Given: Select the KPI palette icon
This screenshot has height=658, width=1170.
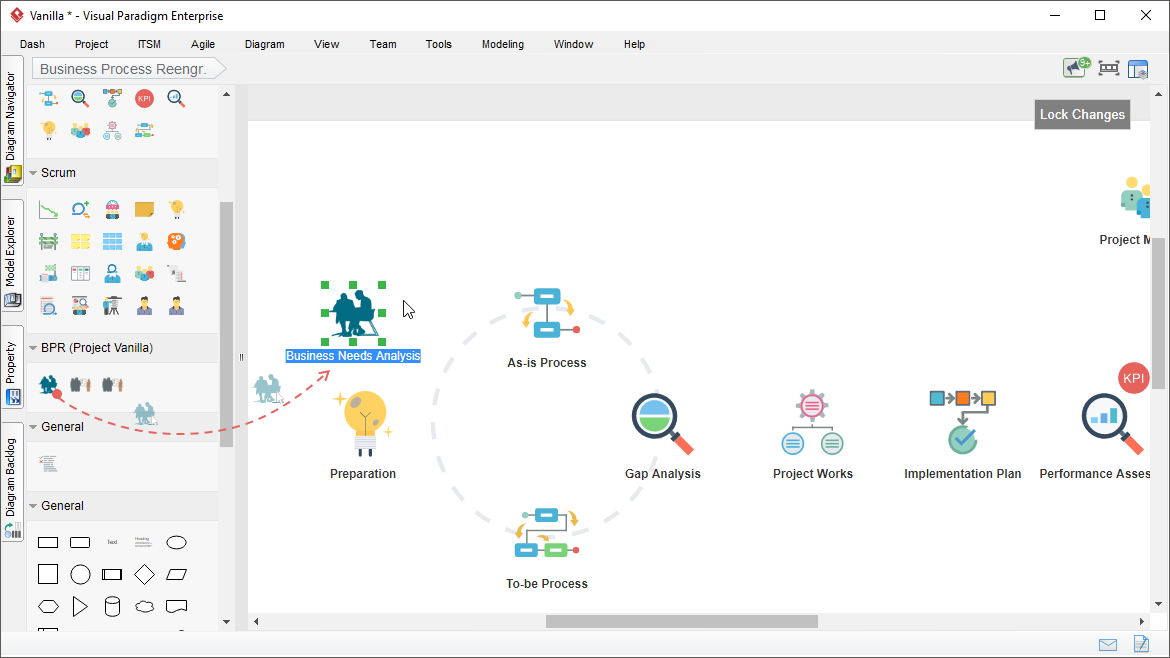Looking at the screenshot, I should pyautogui.click(x=144, y=98).
